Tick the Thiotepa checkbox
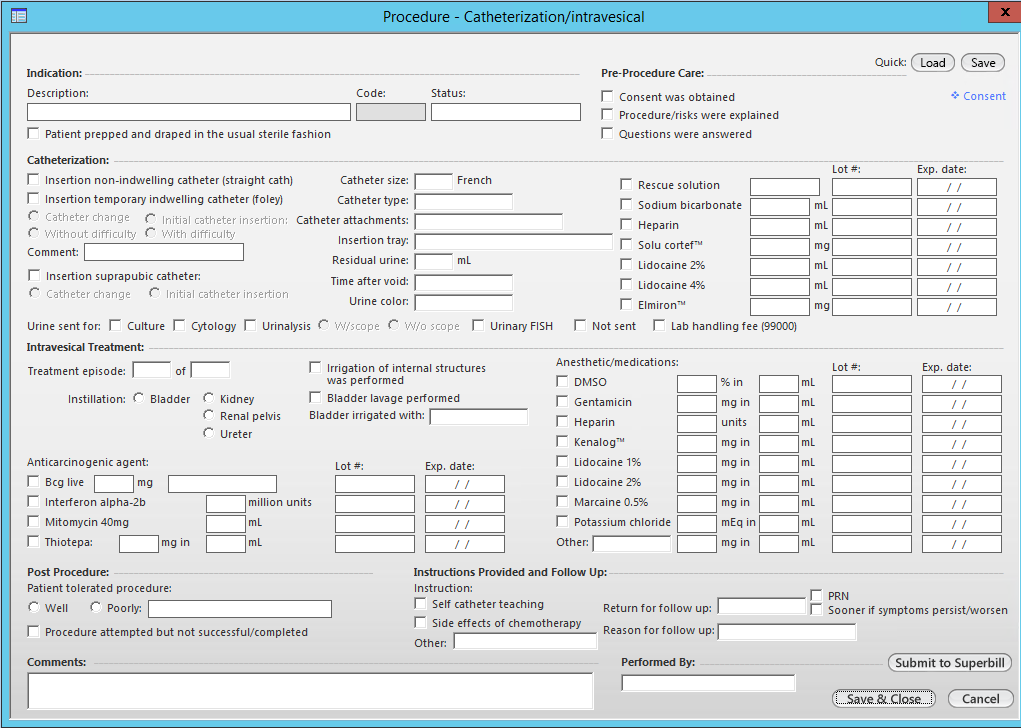Screen dimensions: 1021x728 (33, 542)
